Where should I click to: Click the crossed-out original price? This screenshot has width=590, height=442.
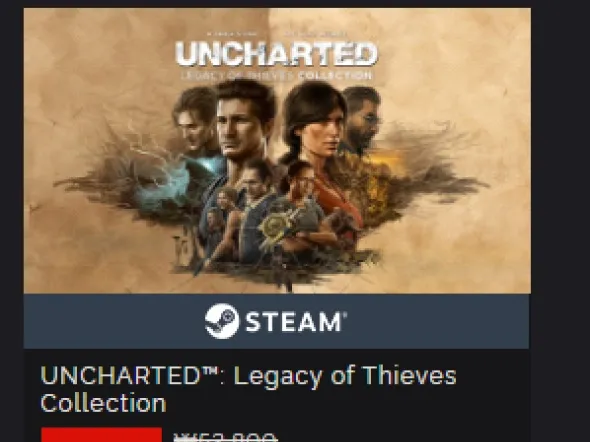[x=225, y=437]
